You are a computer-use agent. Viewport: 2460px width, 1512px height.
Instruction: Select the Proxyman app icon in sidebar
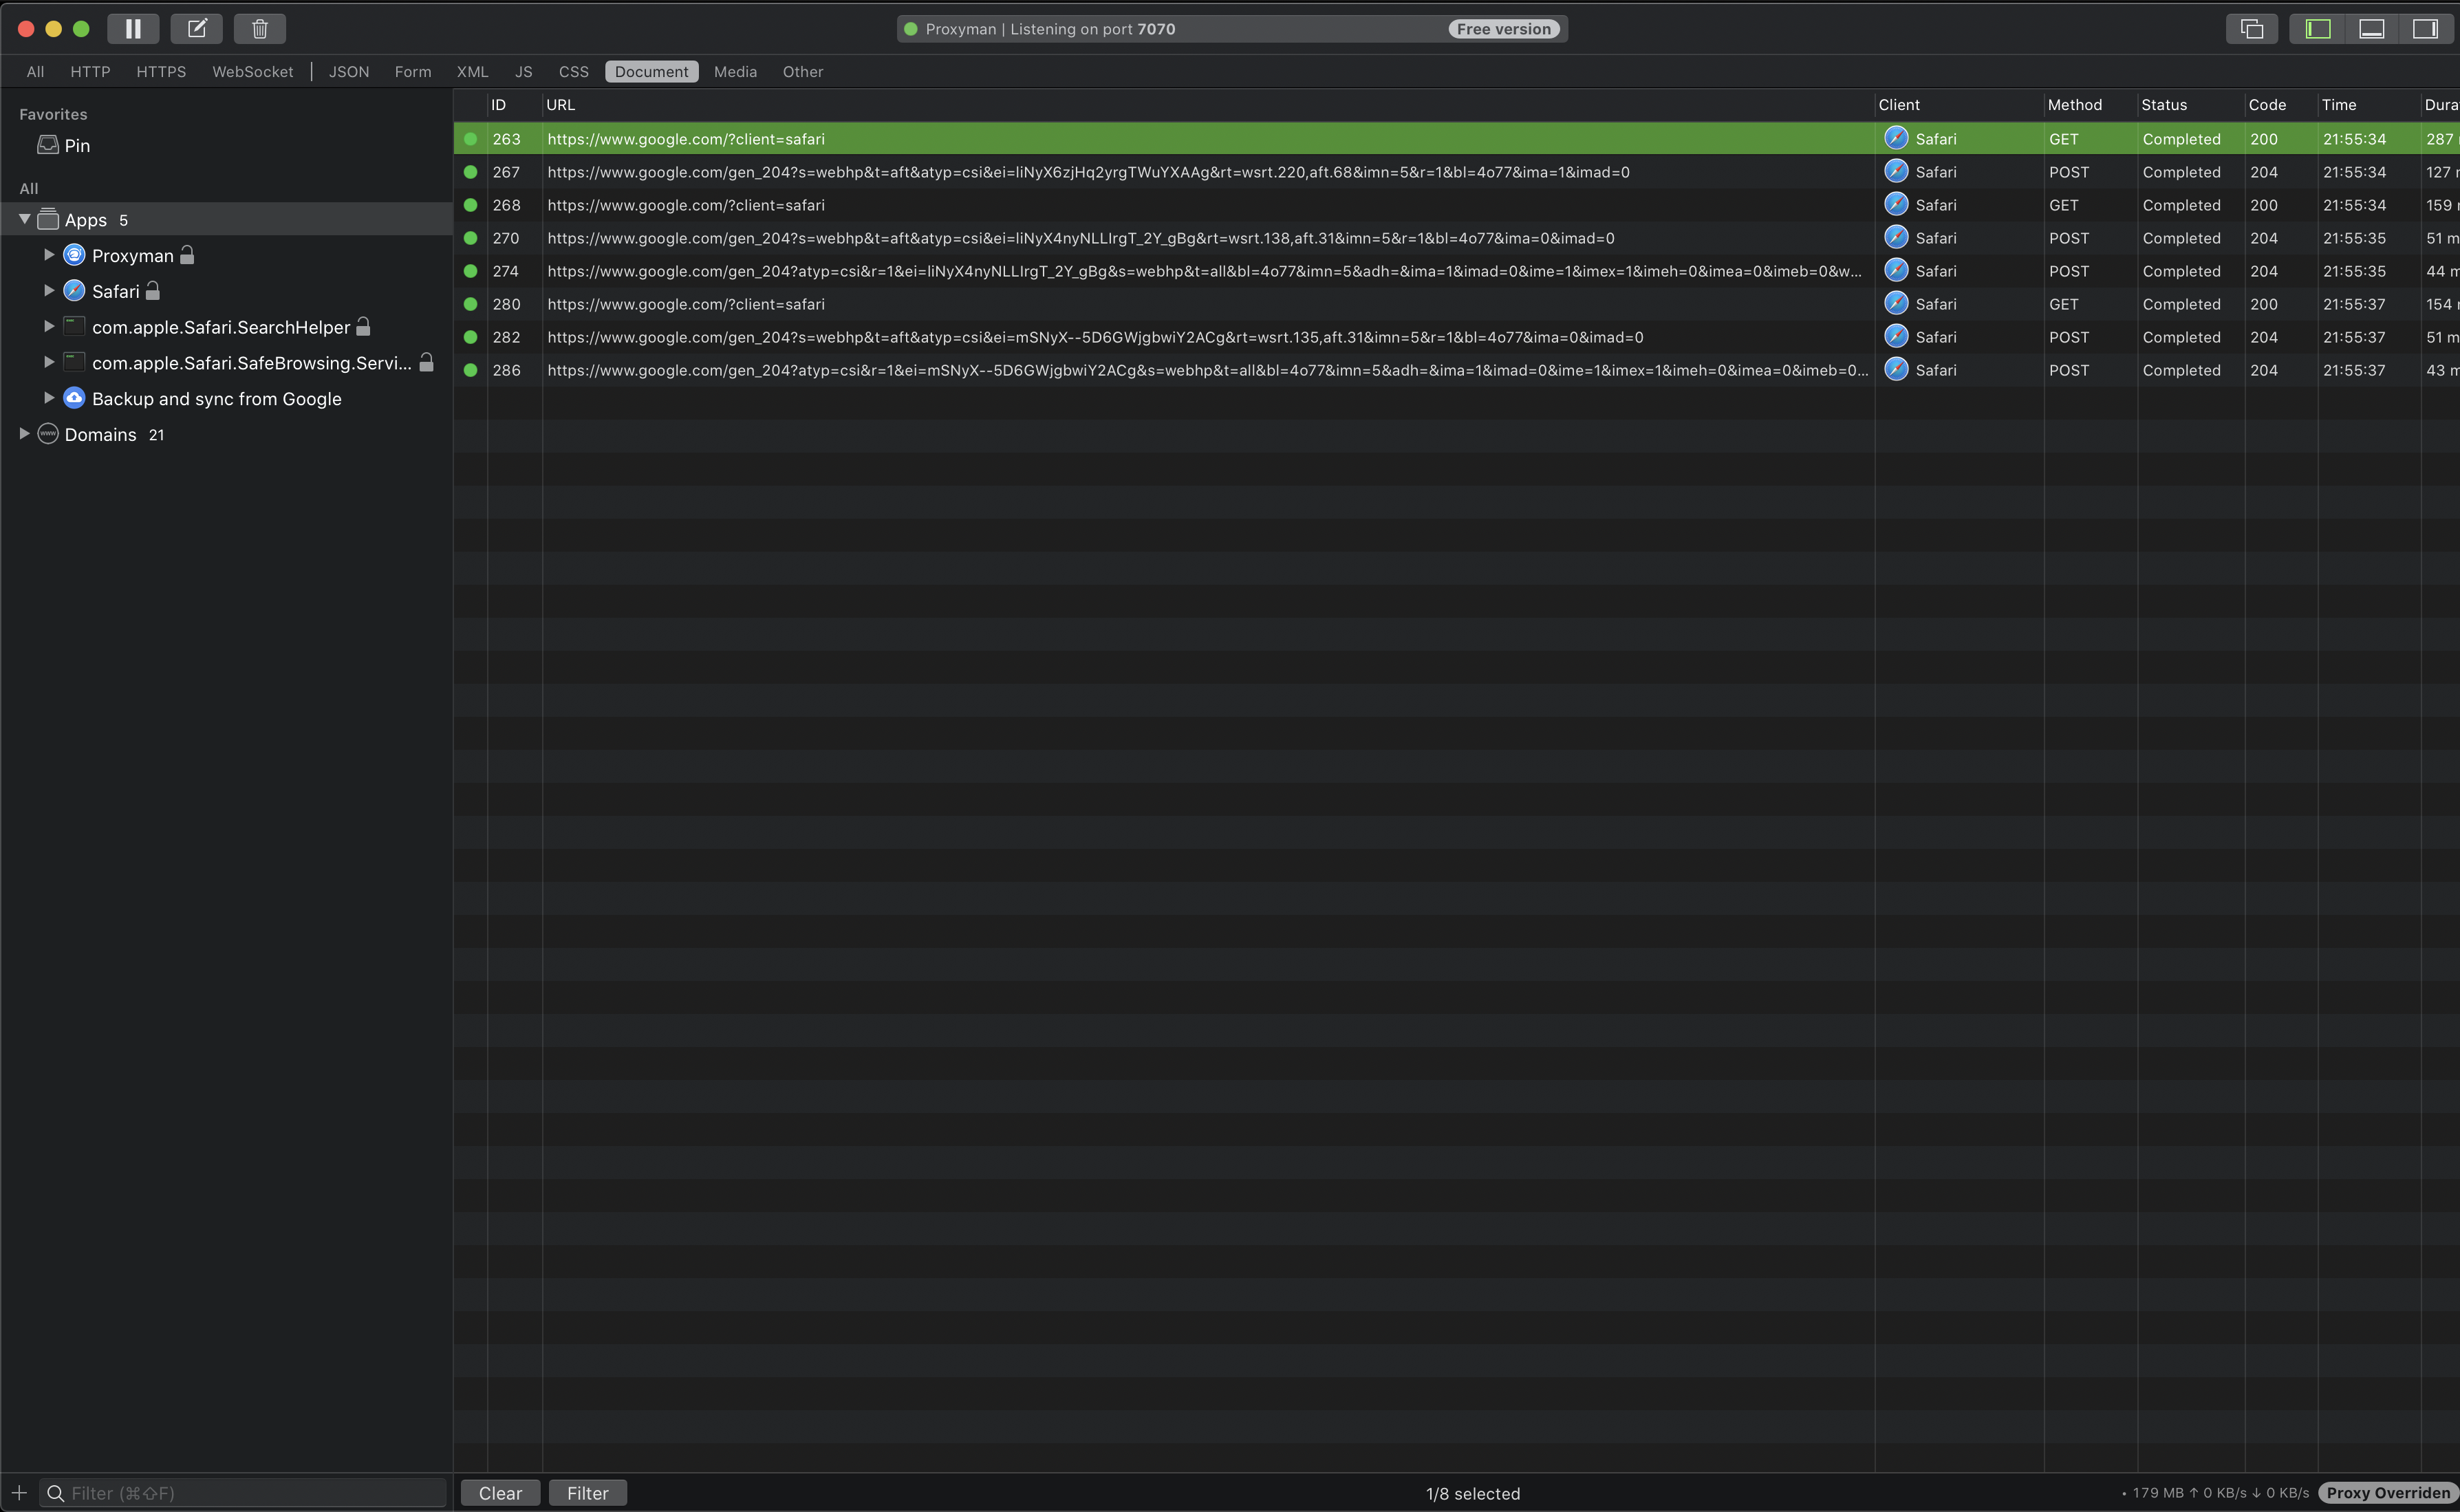point(73,255)
